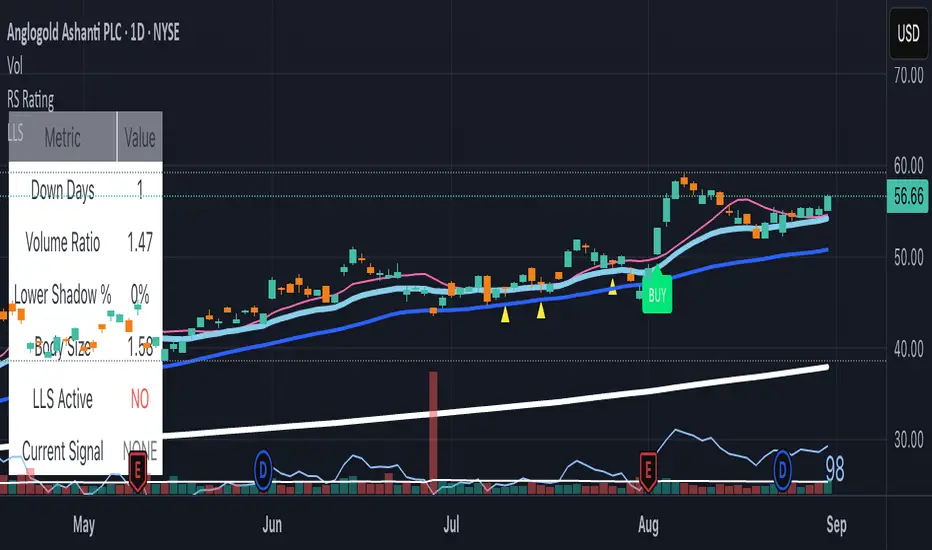Click the May earnings E marker
This screenshot has height=550, width=932.
pos(137,472)
